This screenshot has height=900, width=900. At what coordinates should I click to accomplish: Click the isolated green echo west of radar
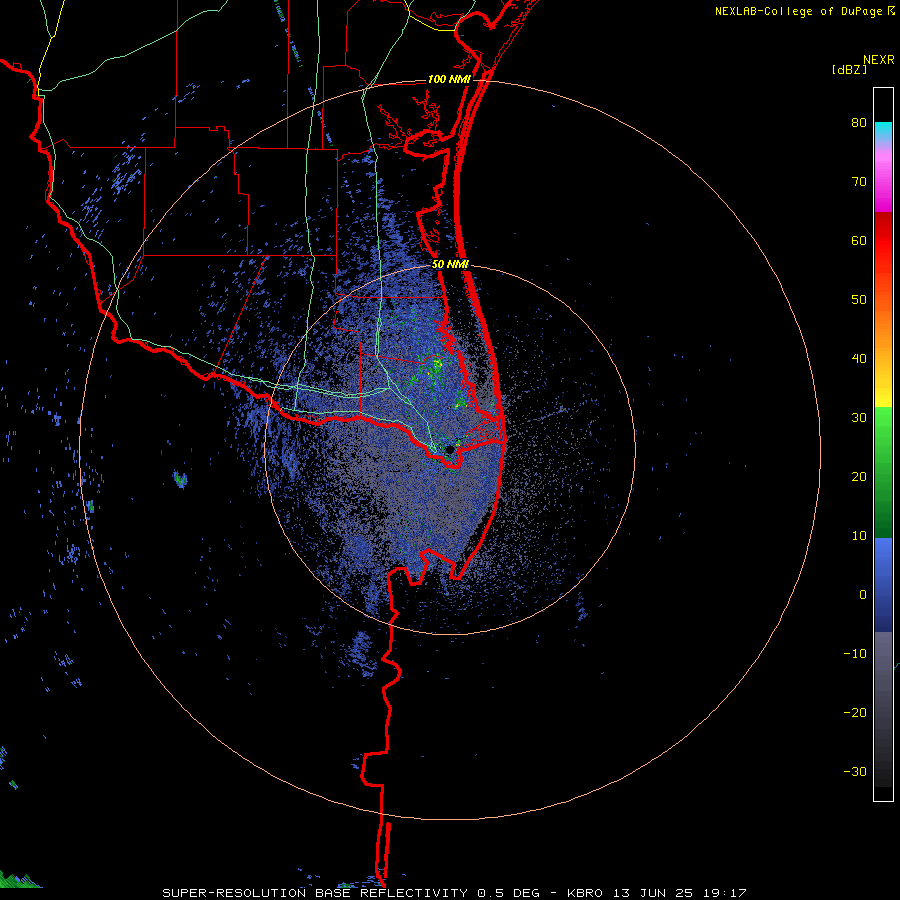coord(180,479)
